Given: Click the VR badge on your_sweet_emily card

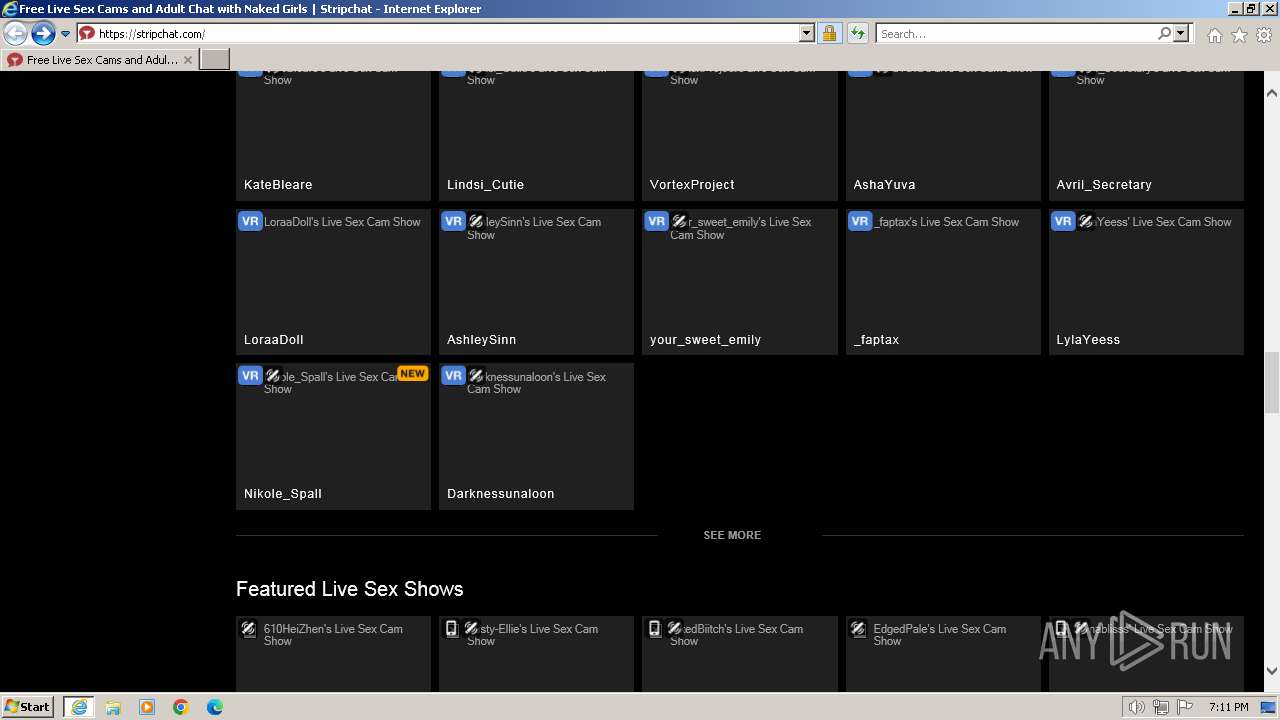Looking at the screenshot, I should (656, 222).
